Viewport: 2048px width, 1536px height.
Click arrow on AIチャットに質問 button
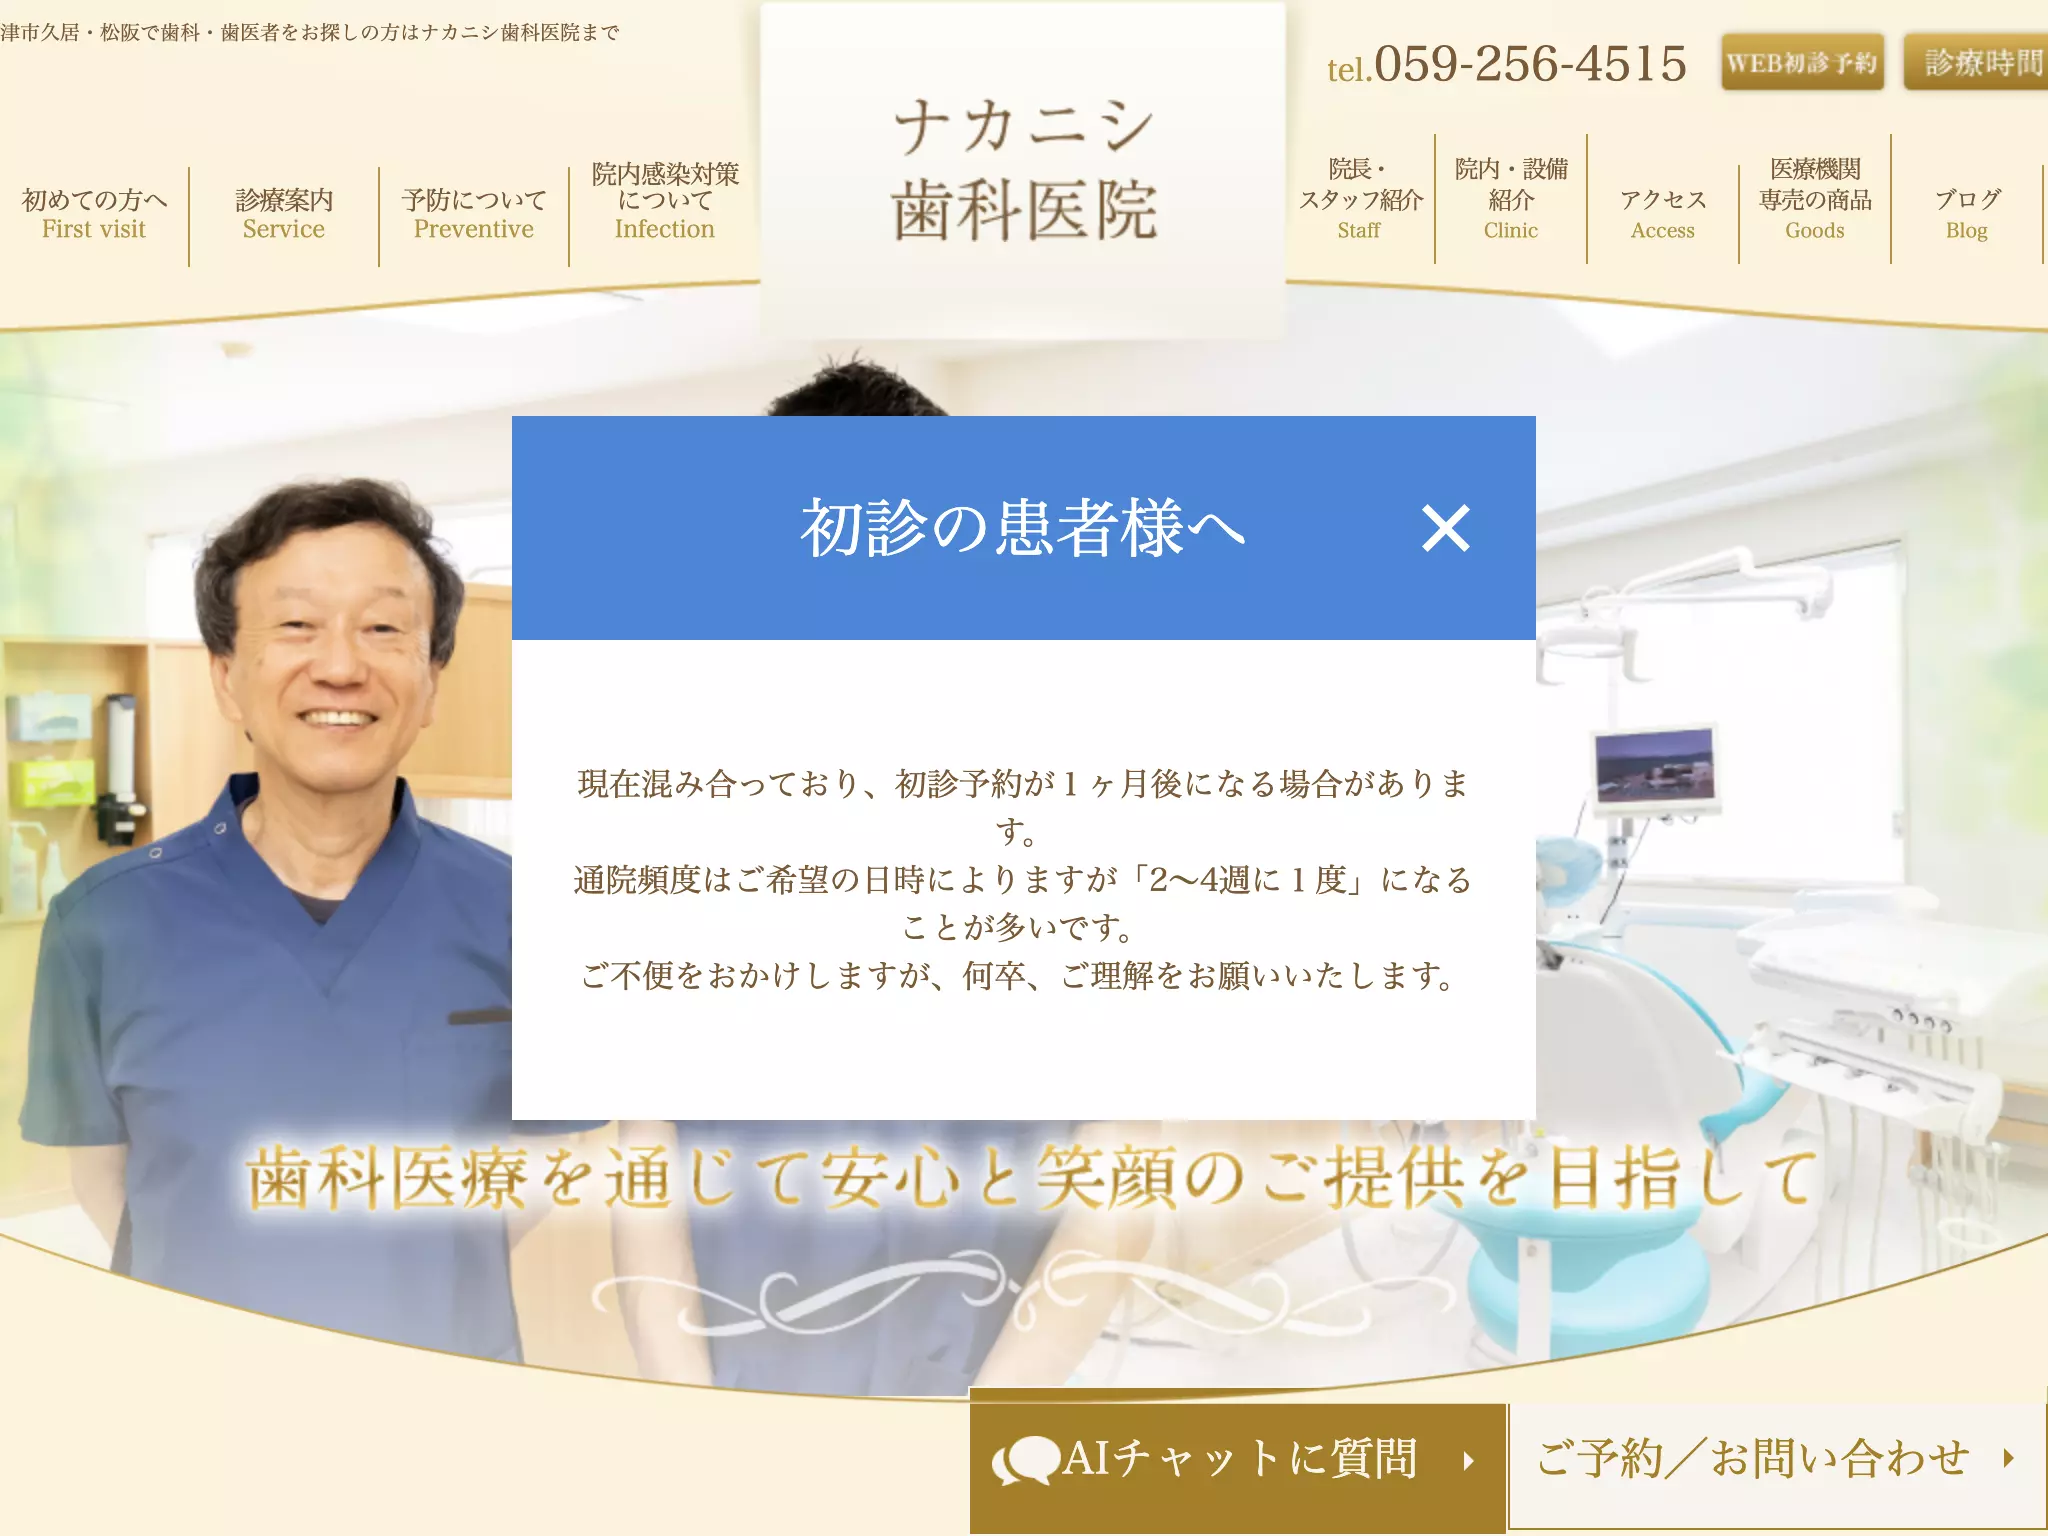[1468, 1460]
